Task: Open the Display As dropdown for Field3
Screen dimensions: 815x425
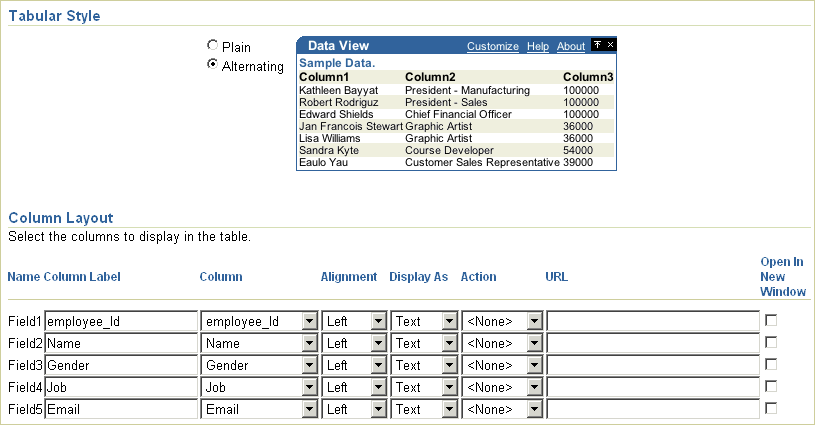Action: pos(446,366)
